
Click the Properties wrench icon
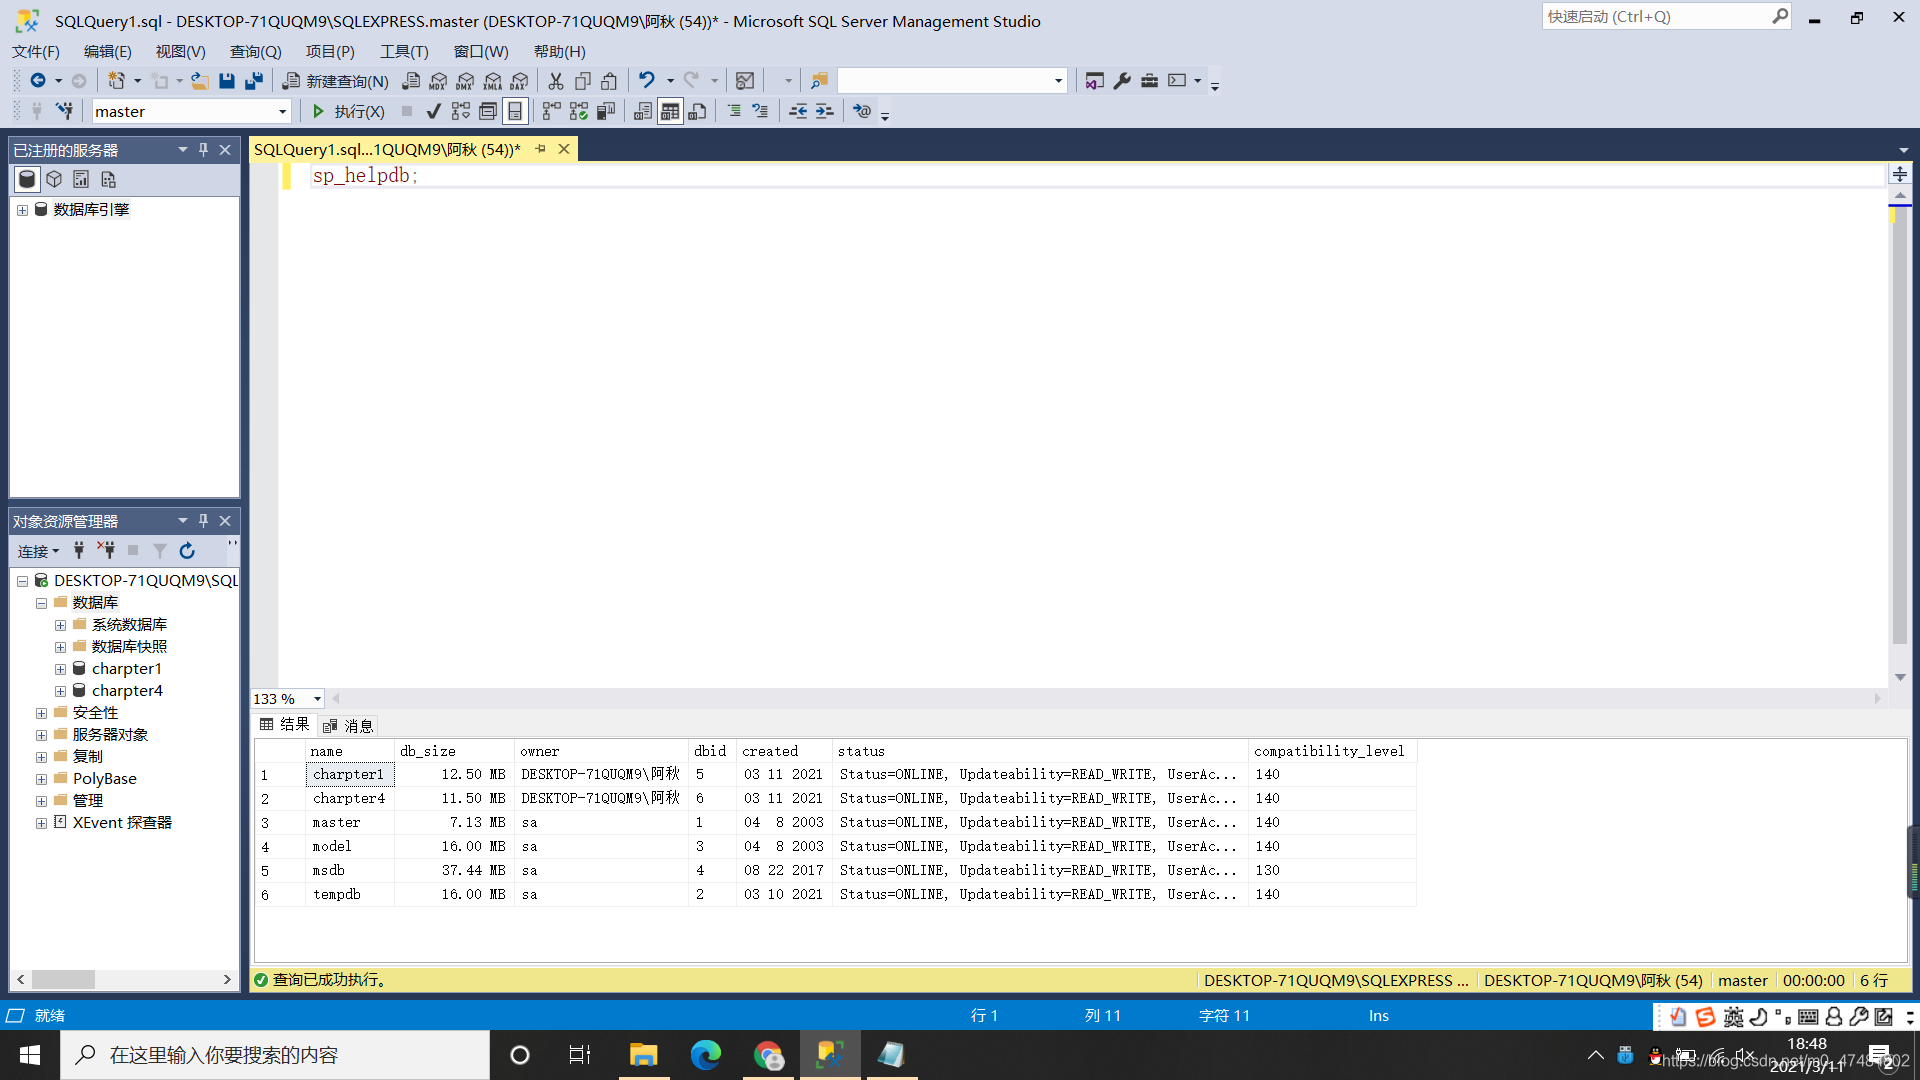pyautogui.click(x=1122, y=81)
